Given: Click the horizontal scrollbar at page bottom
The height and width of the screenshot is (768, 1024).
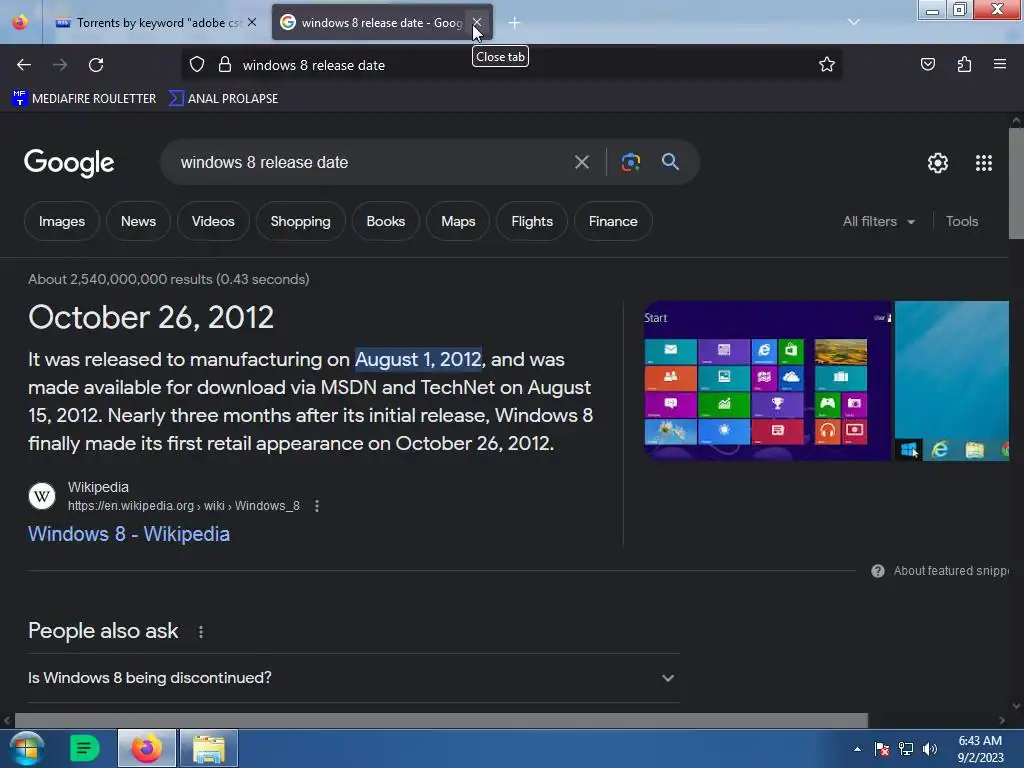Looking at the screenshot, I should coord(441,720).
